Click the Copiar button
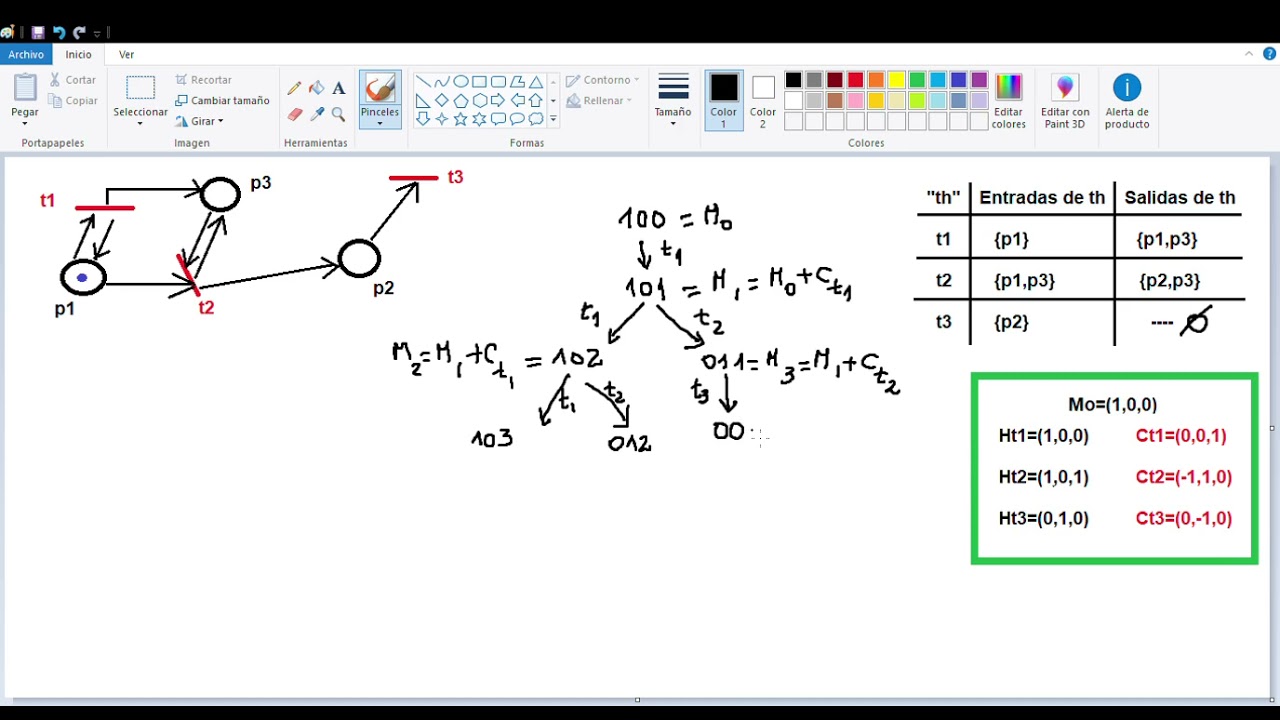 click(73, 101)
